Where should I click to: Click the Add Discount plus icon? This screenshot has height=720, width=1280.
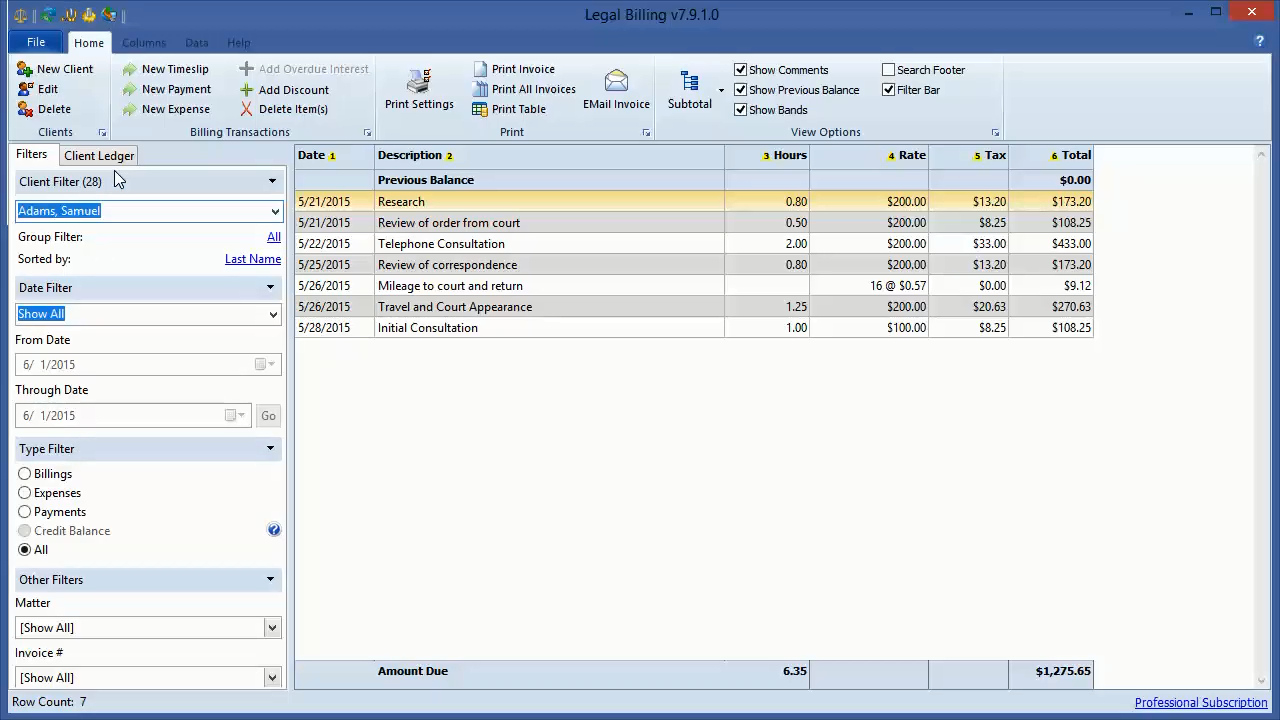pos(246,89)
